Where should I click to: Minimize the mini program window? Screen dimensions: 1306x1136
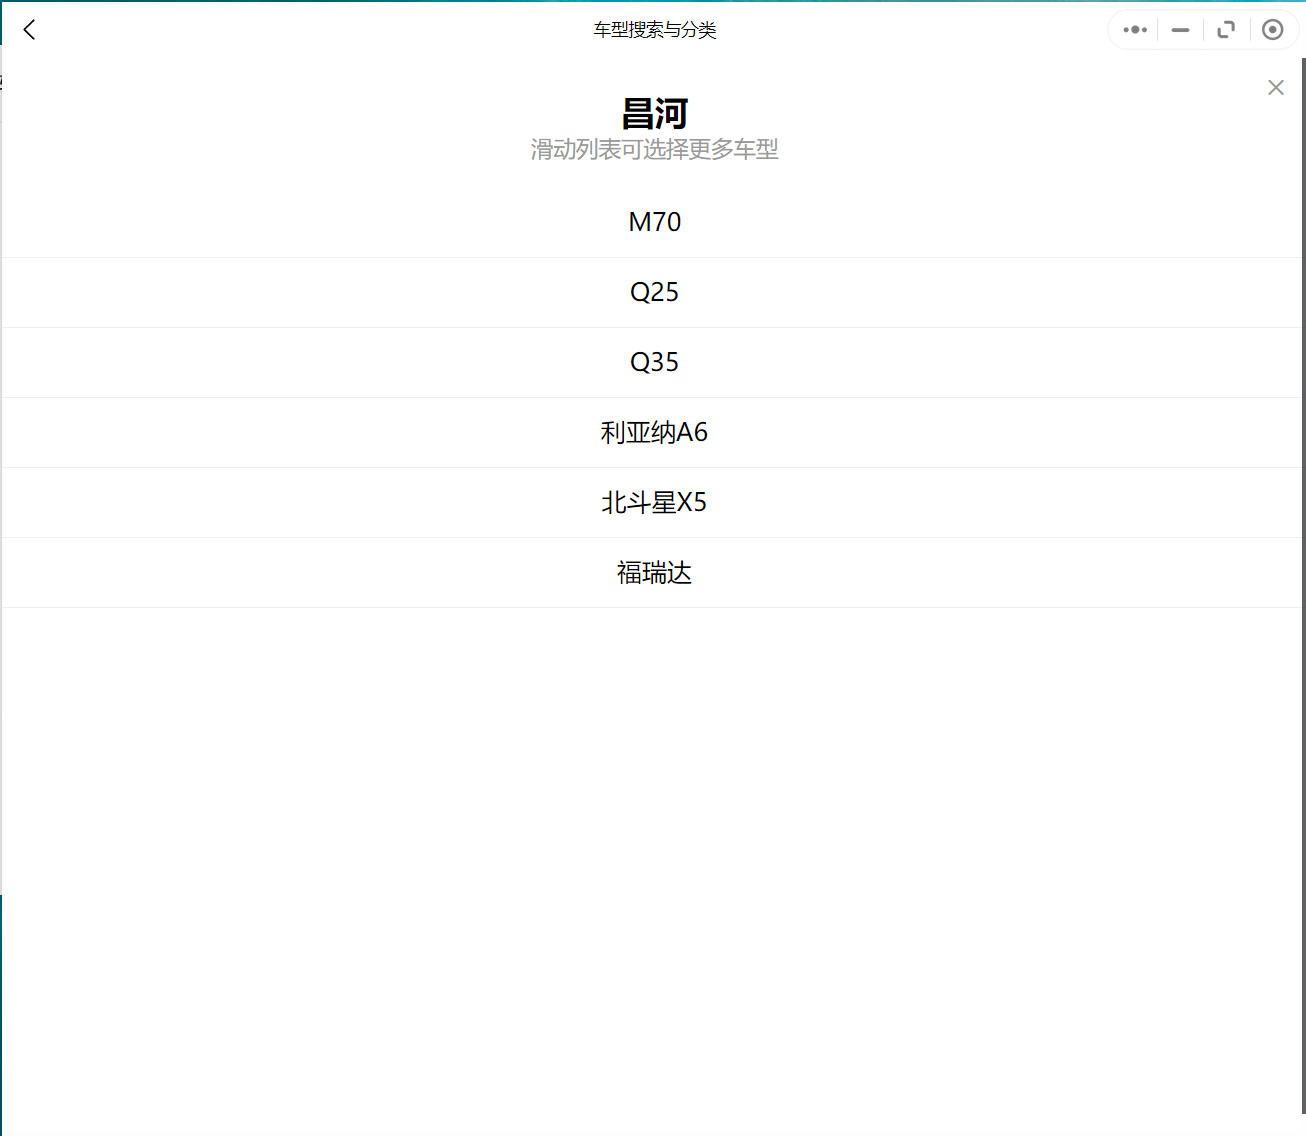(x=1180, y=30)
